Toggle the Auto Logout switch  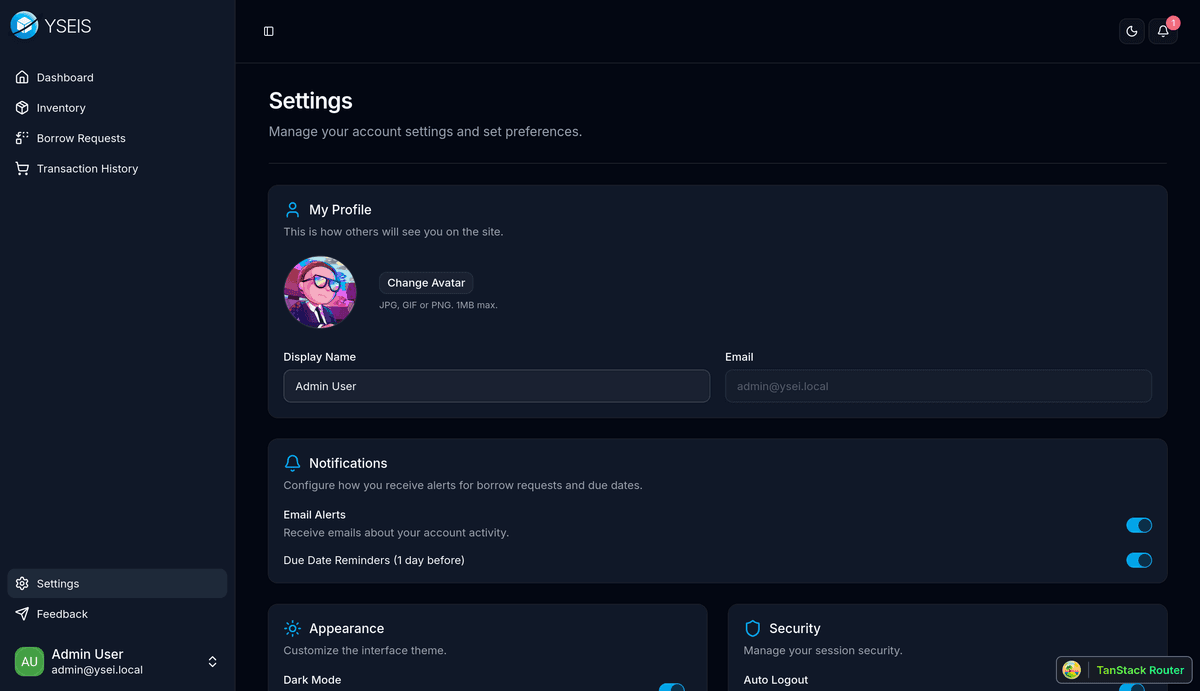[1132, 687]
